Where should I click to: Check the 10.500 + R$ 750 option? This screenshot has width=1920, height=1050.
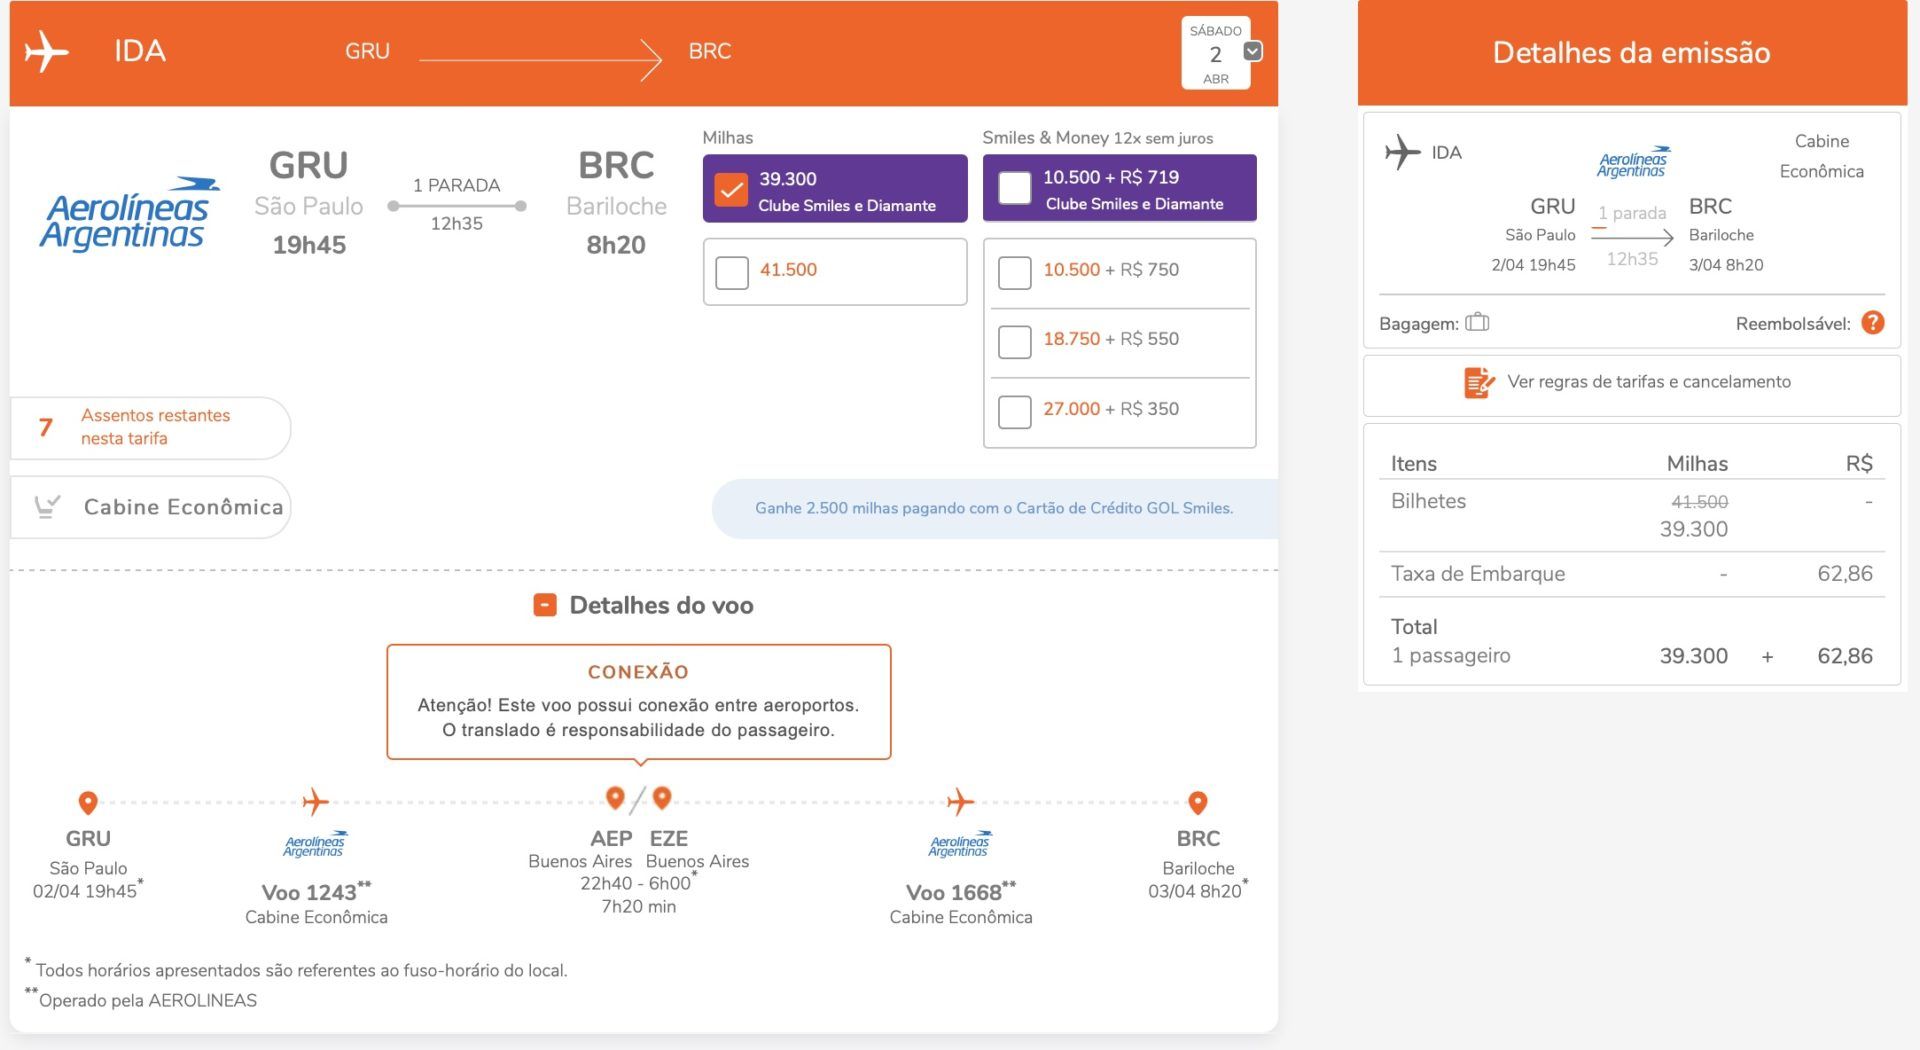[1014, 272]
